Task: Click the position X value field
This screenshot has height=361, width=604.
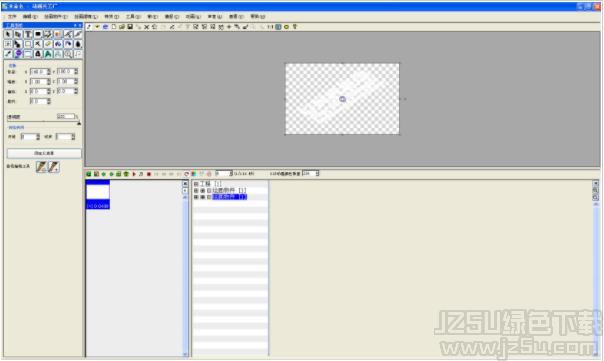Action: coord(39,72)
